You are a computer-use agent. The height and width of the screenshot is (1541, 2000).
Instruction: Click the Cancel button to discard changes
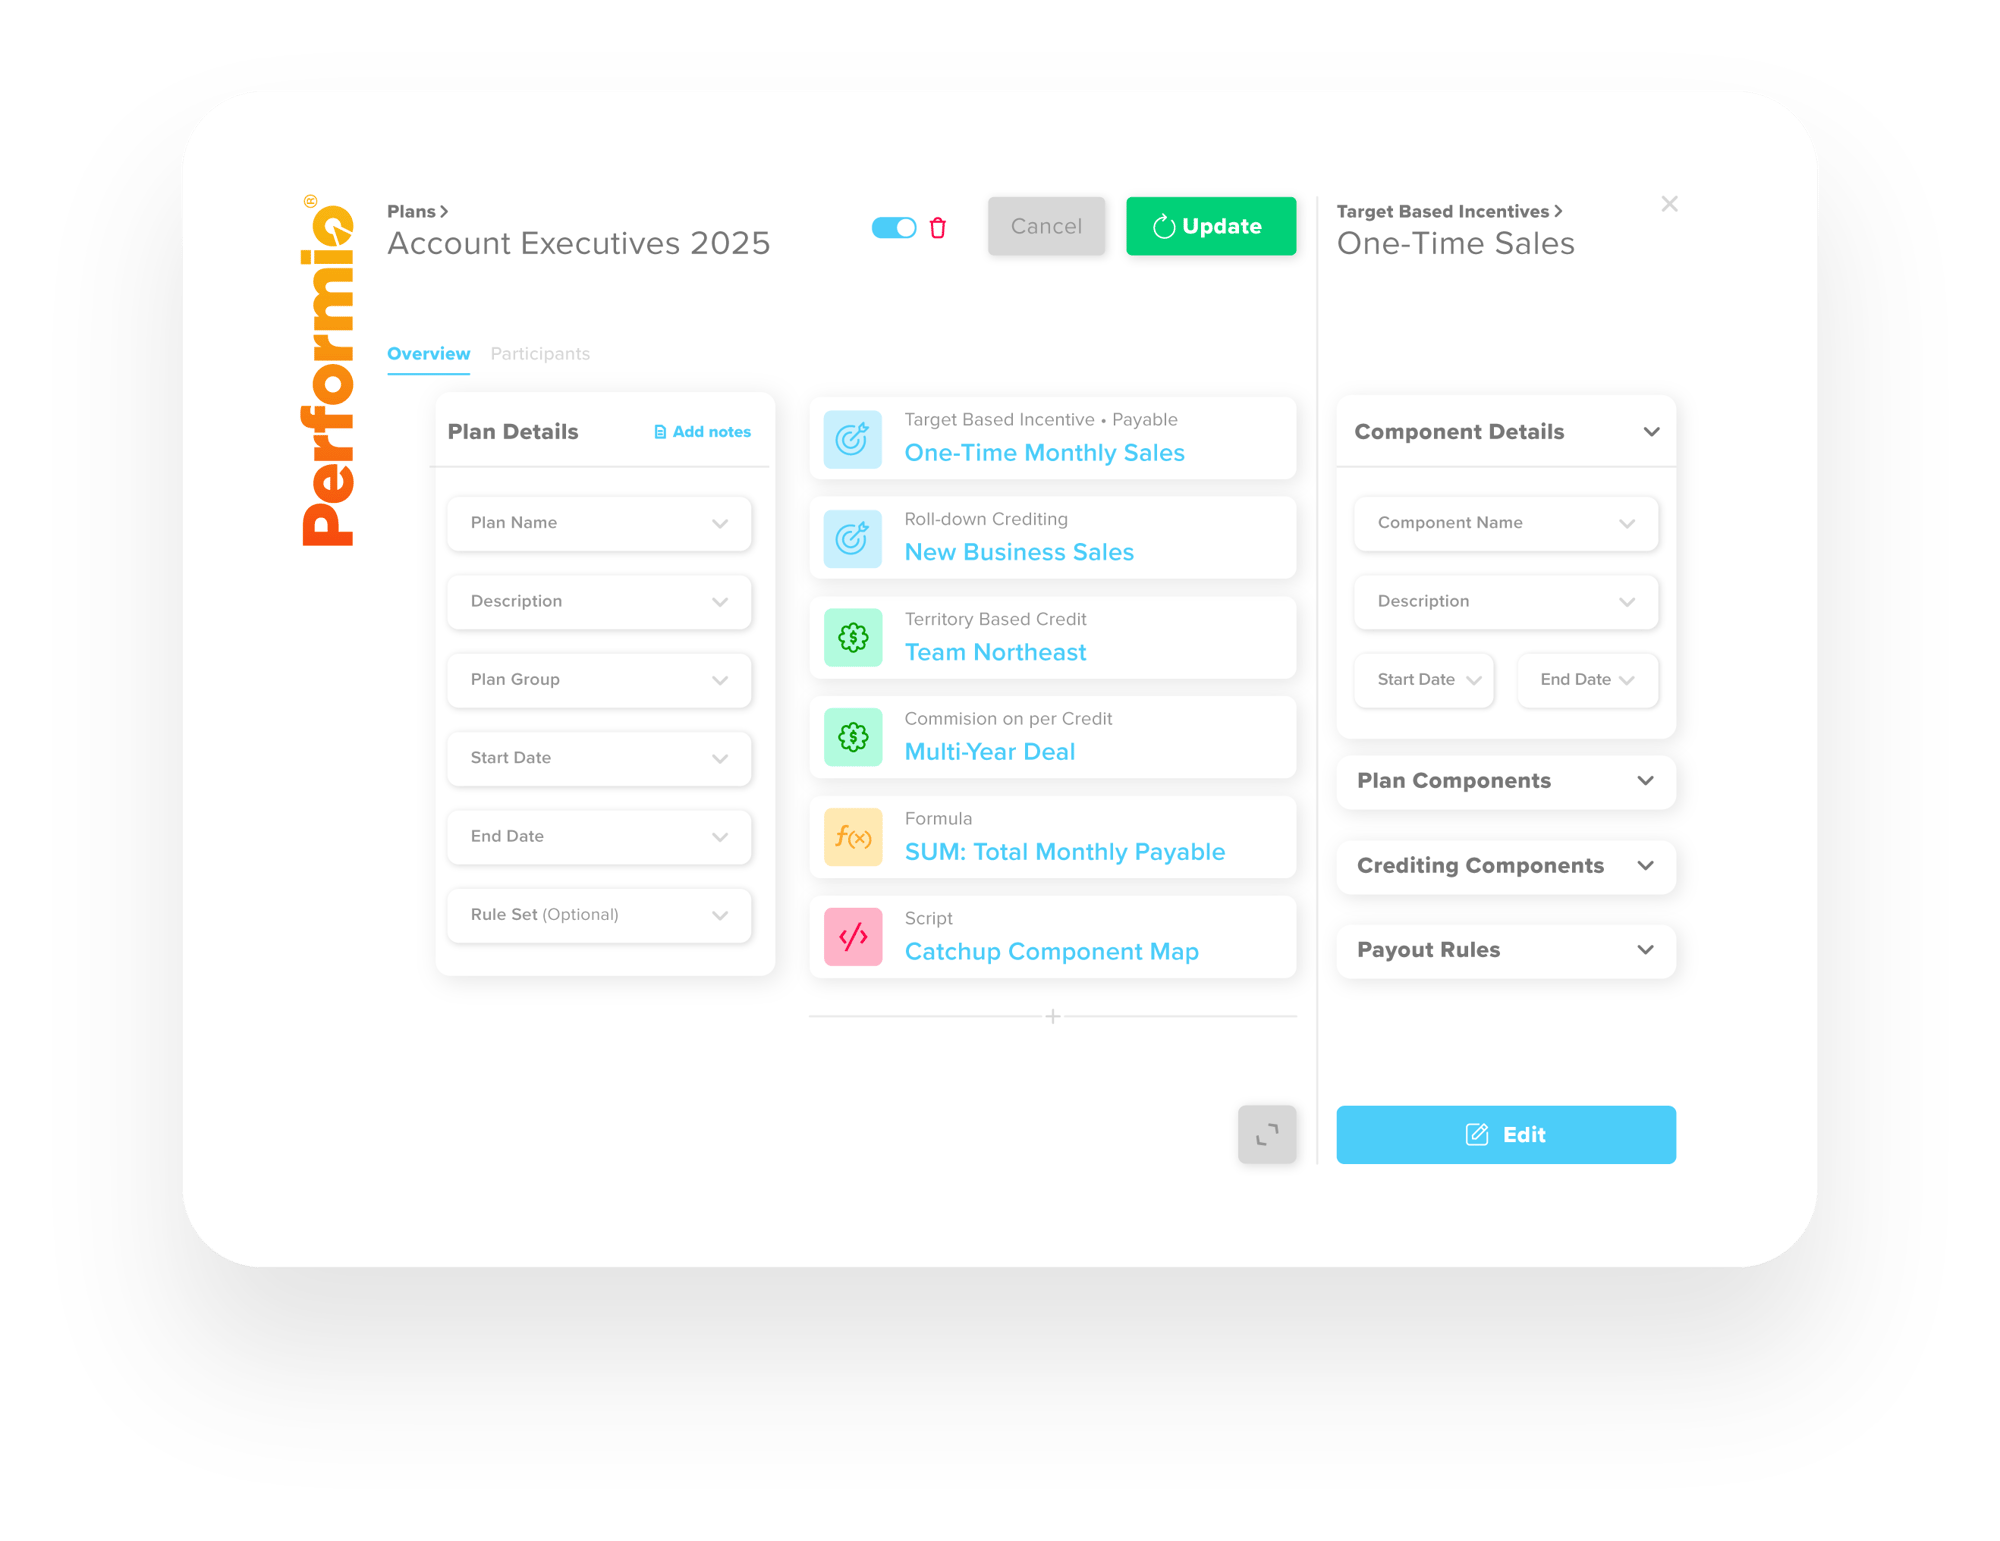[x=1045, y=227]
